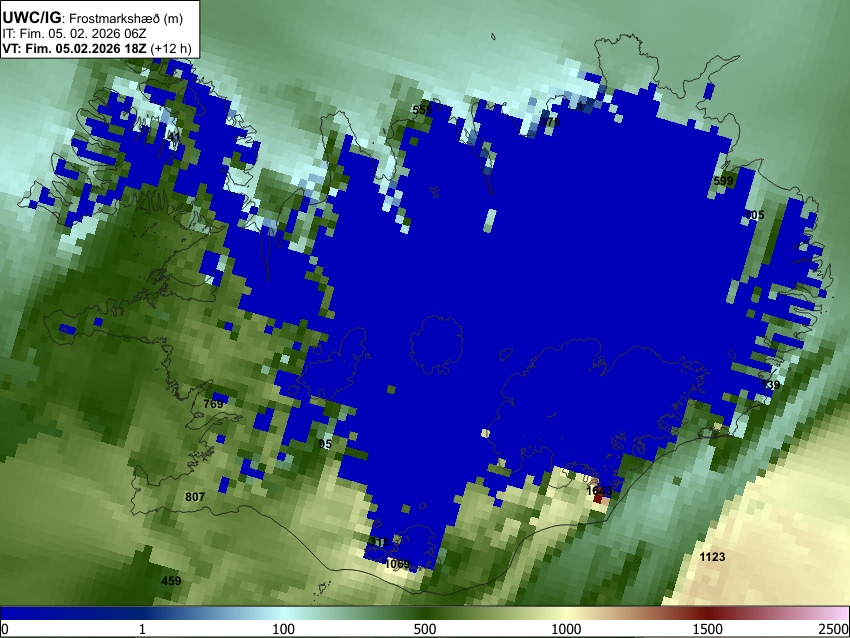Image resolution: width=850 pixels, height=638 pixels.
Task: Click the 0 tick label on the colorbar
Action: [x=5, y=629]
